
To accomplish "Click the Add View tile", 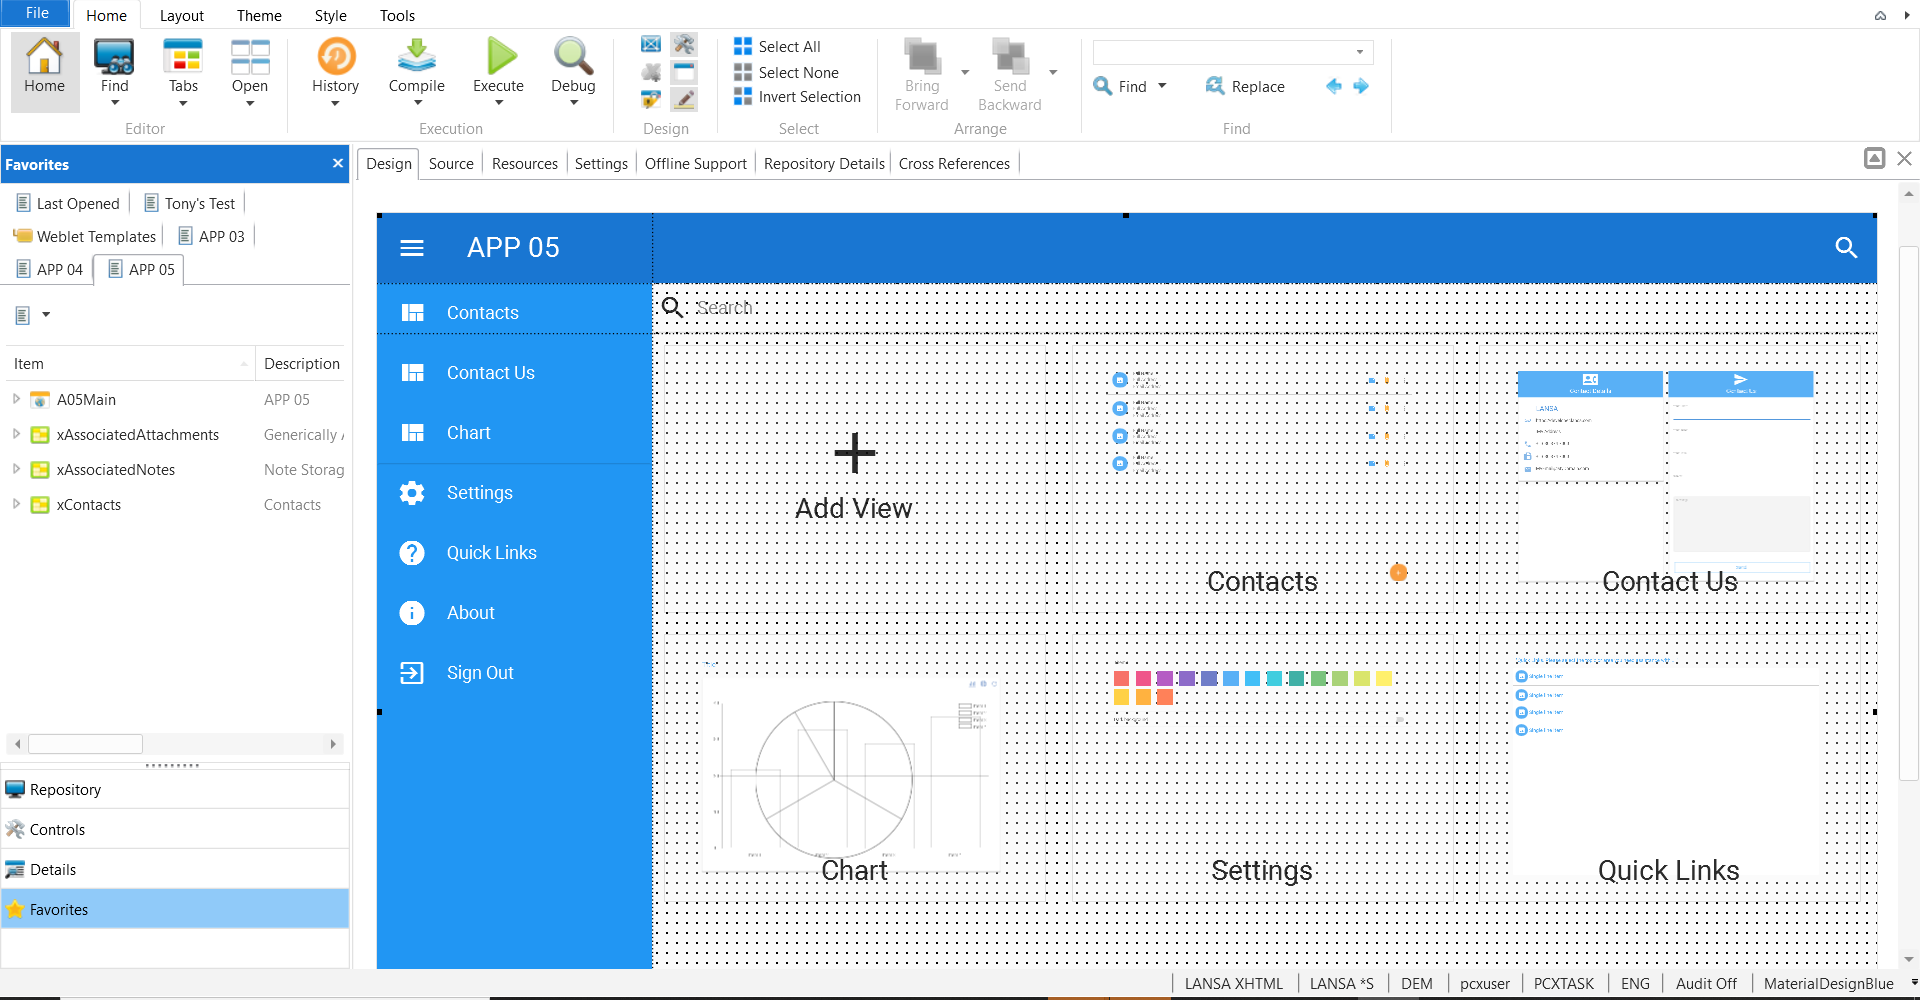I will click(854, 477).
